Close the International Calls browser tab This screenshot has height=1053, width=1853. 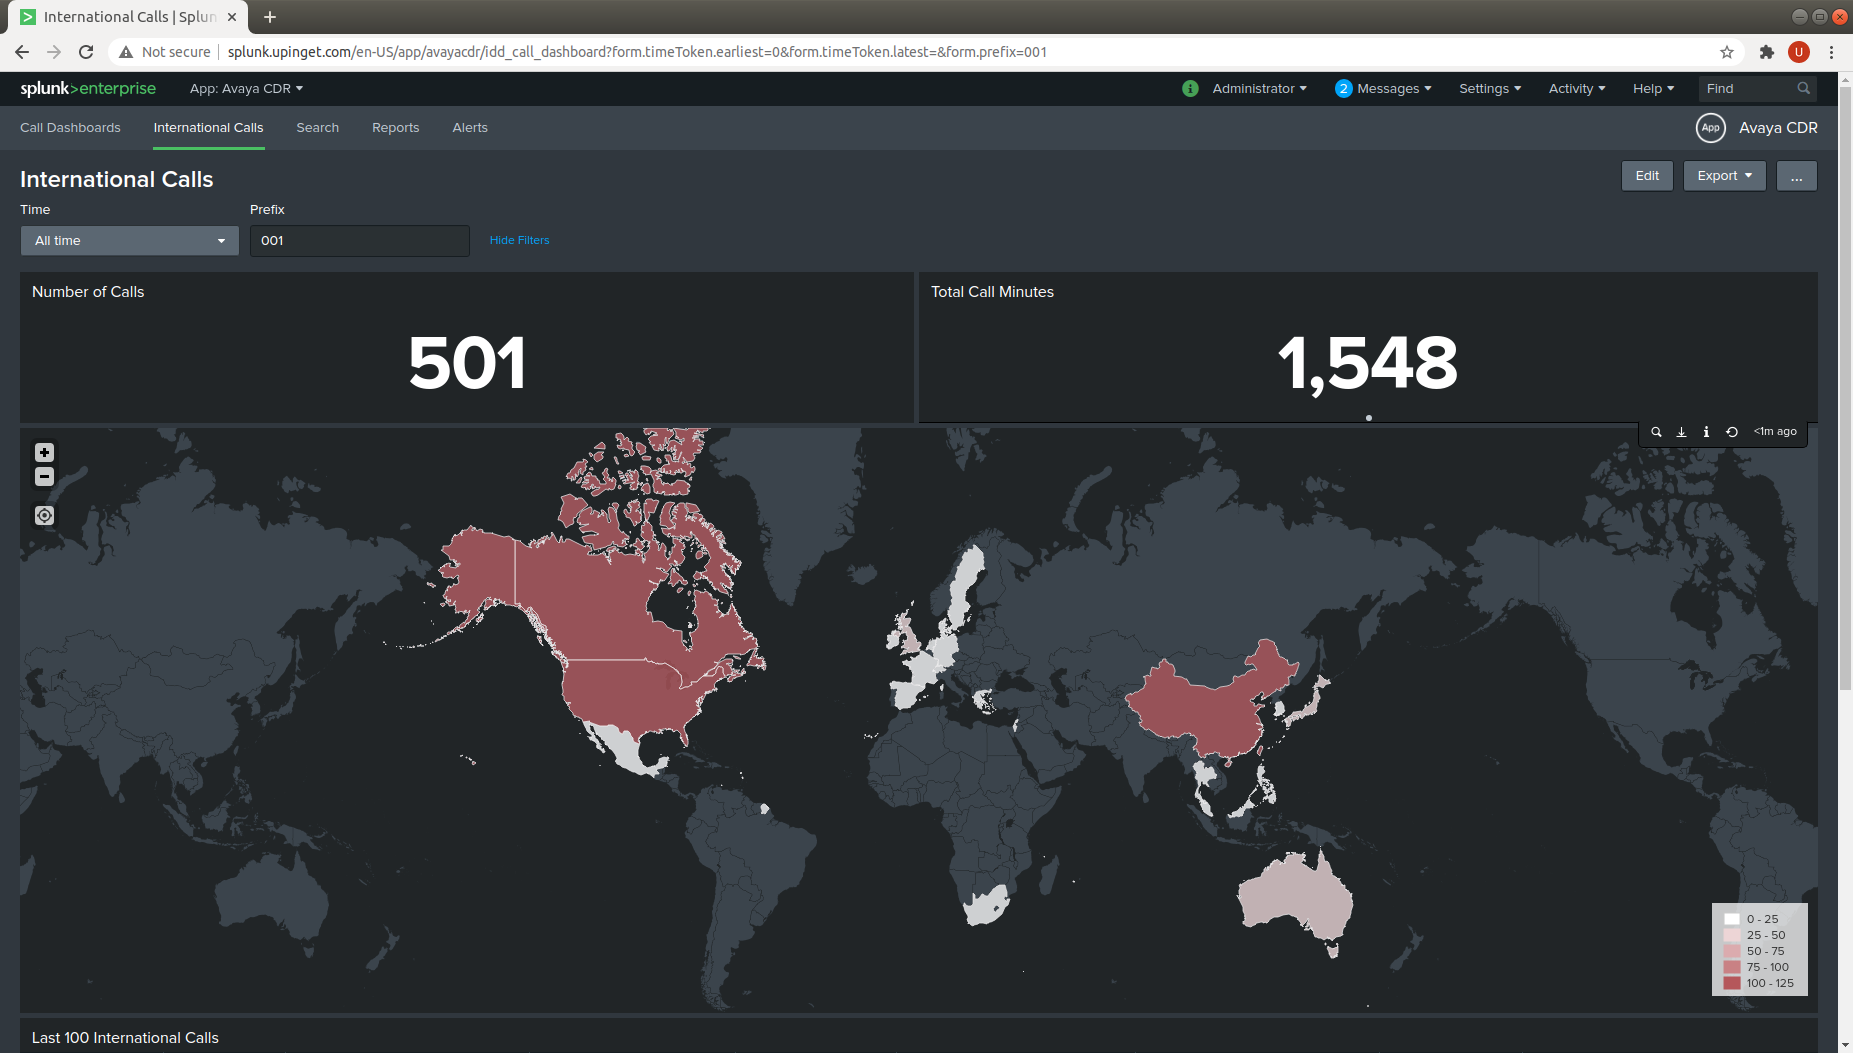(x=232, y=17)
